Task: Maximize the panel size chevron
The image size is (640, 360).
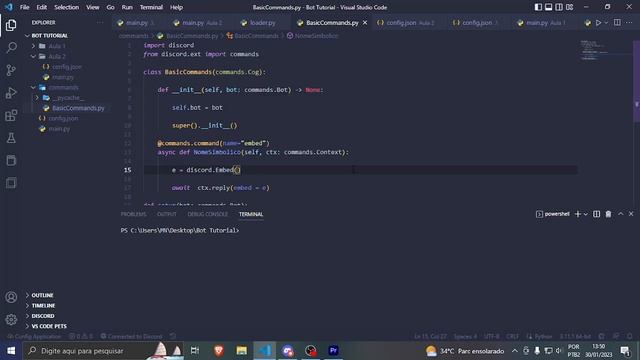Action: click(x=620, y=214)
